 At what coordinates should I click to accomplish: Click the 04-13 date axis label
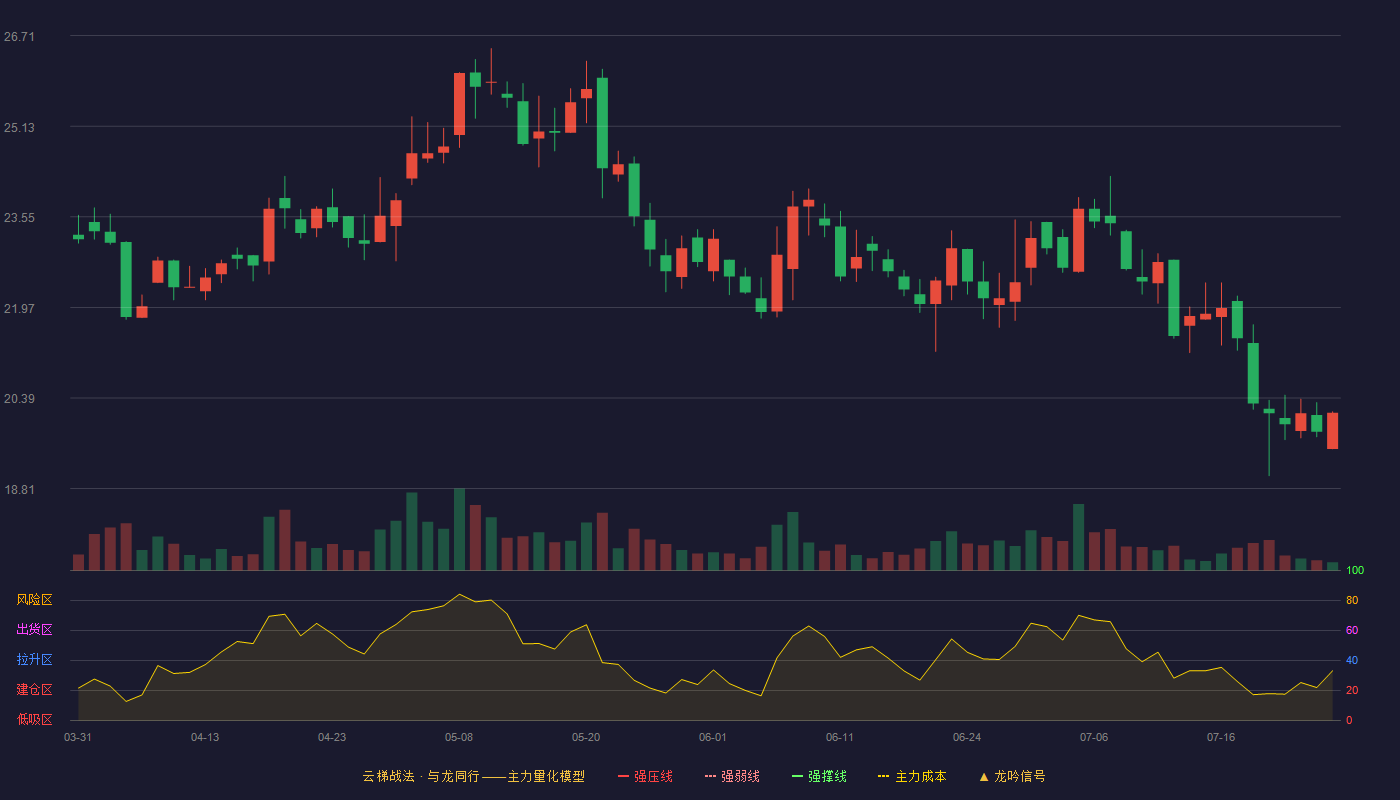(x=205, y=737)
